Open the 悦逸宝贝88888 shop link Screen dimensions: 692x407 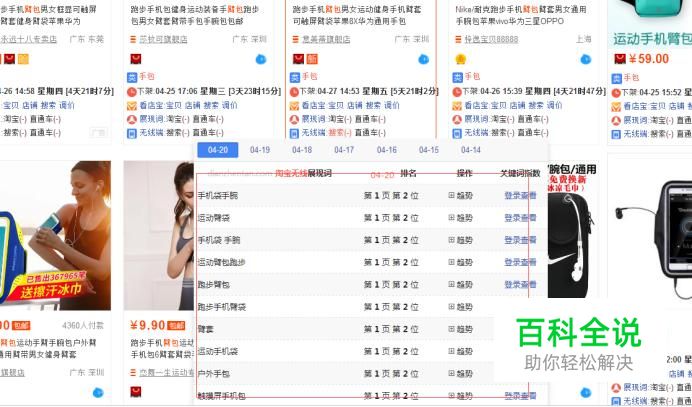(x=491, y=40)
